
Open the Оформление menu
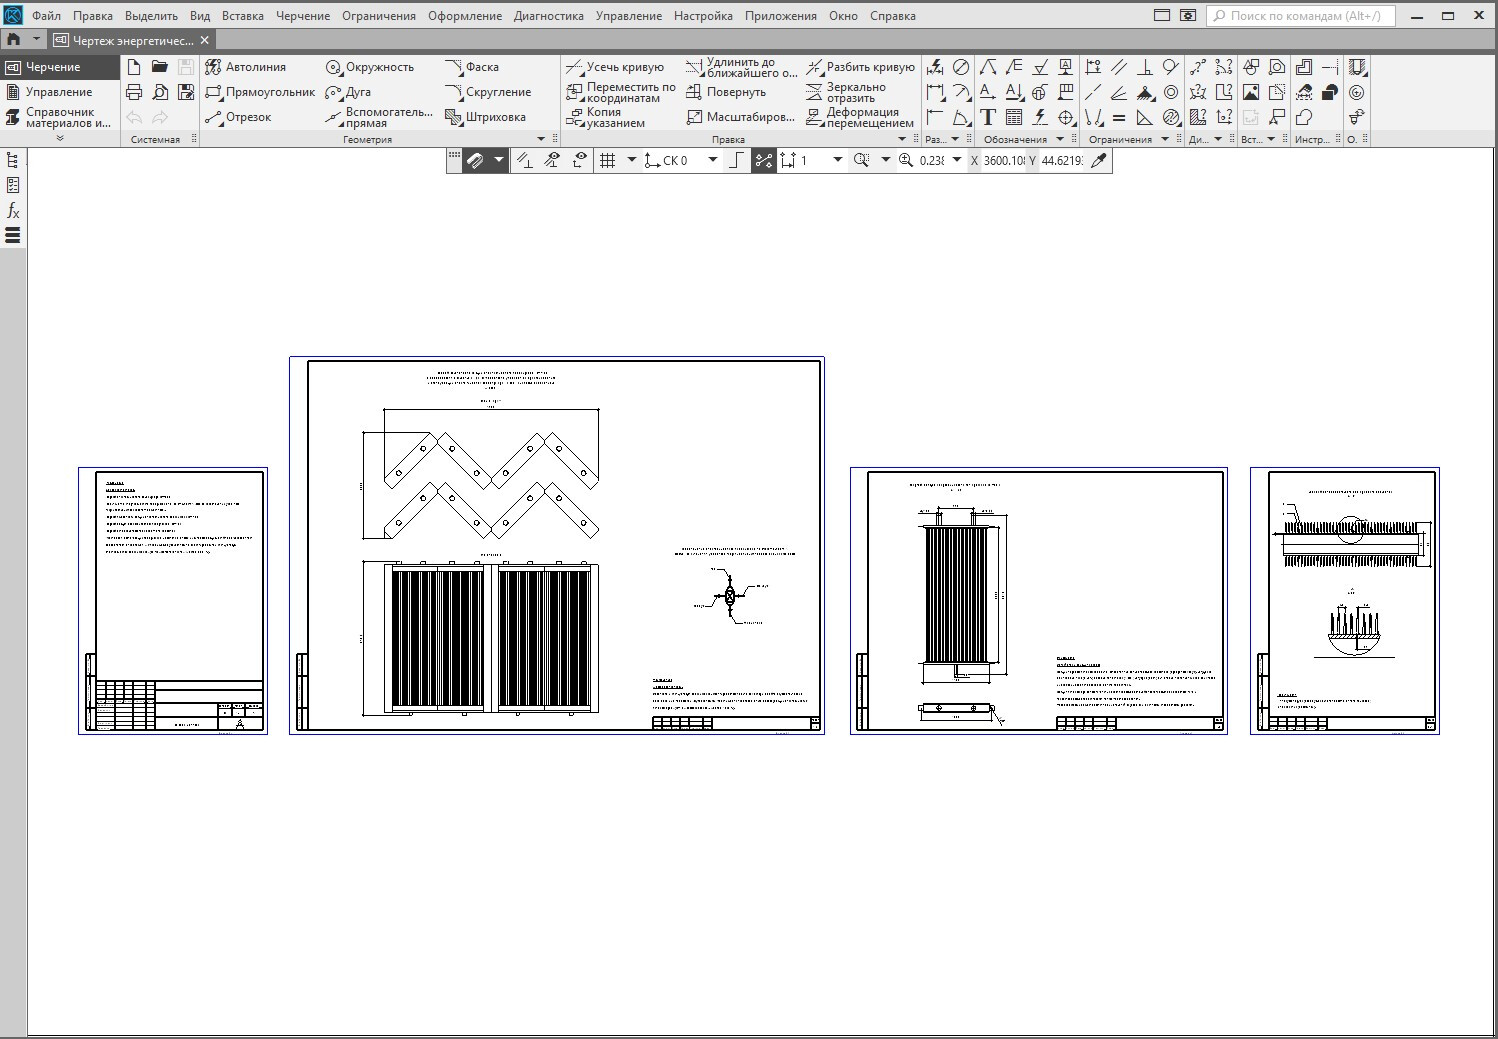tap(465, 16)
